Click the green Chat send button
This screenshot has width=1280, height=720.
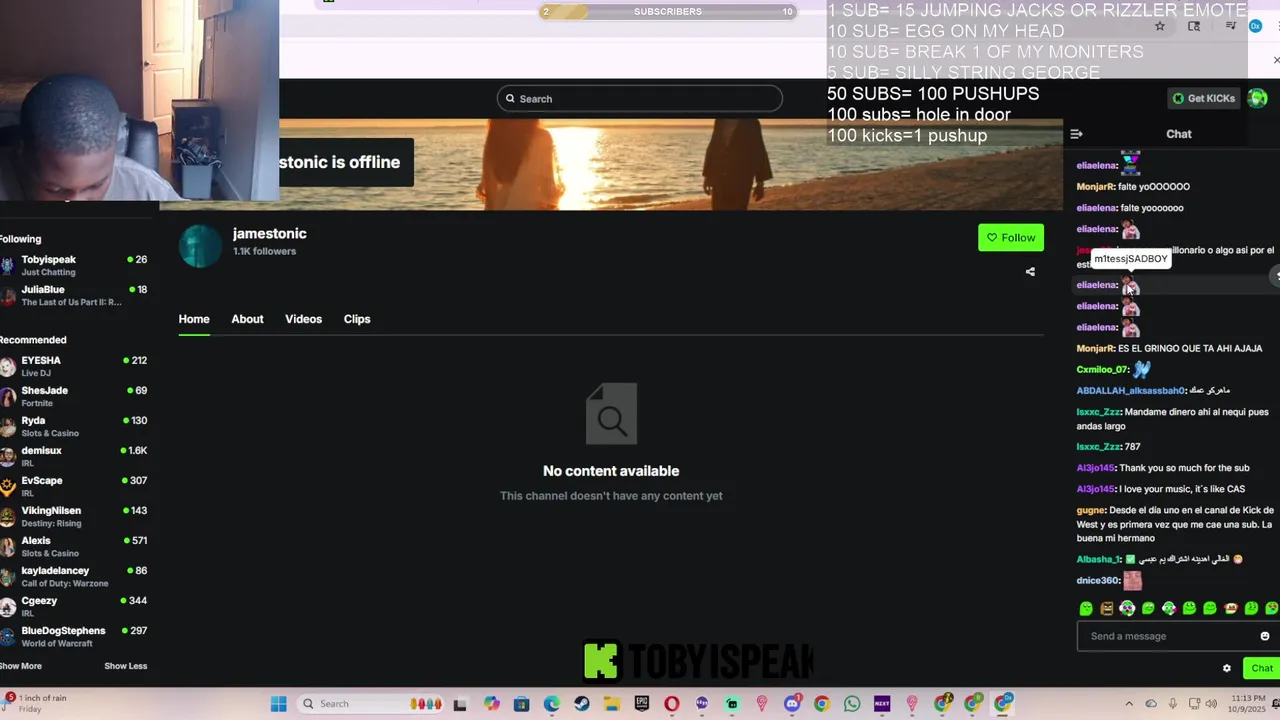[1261, 668]
